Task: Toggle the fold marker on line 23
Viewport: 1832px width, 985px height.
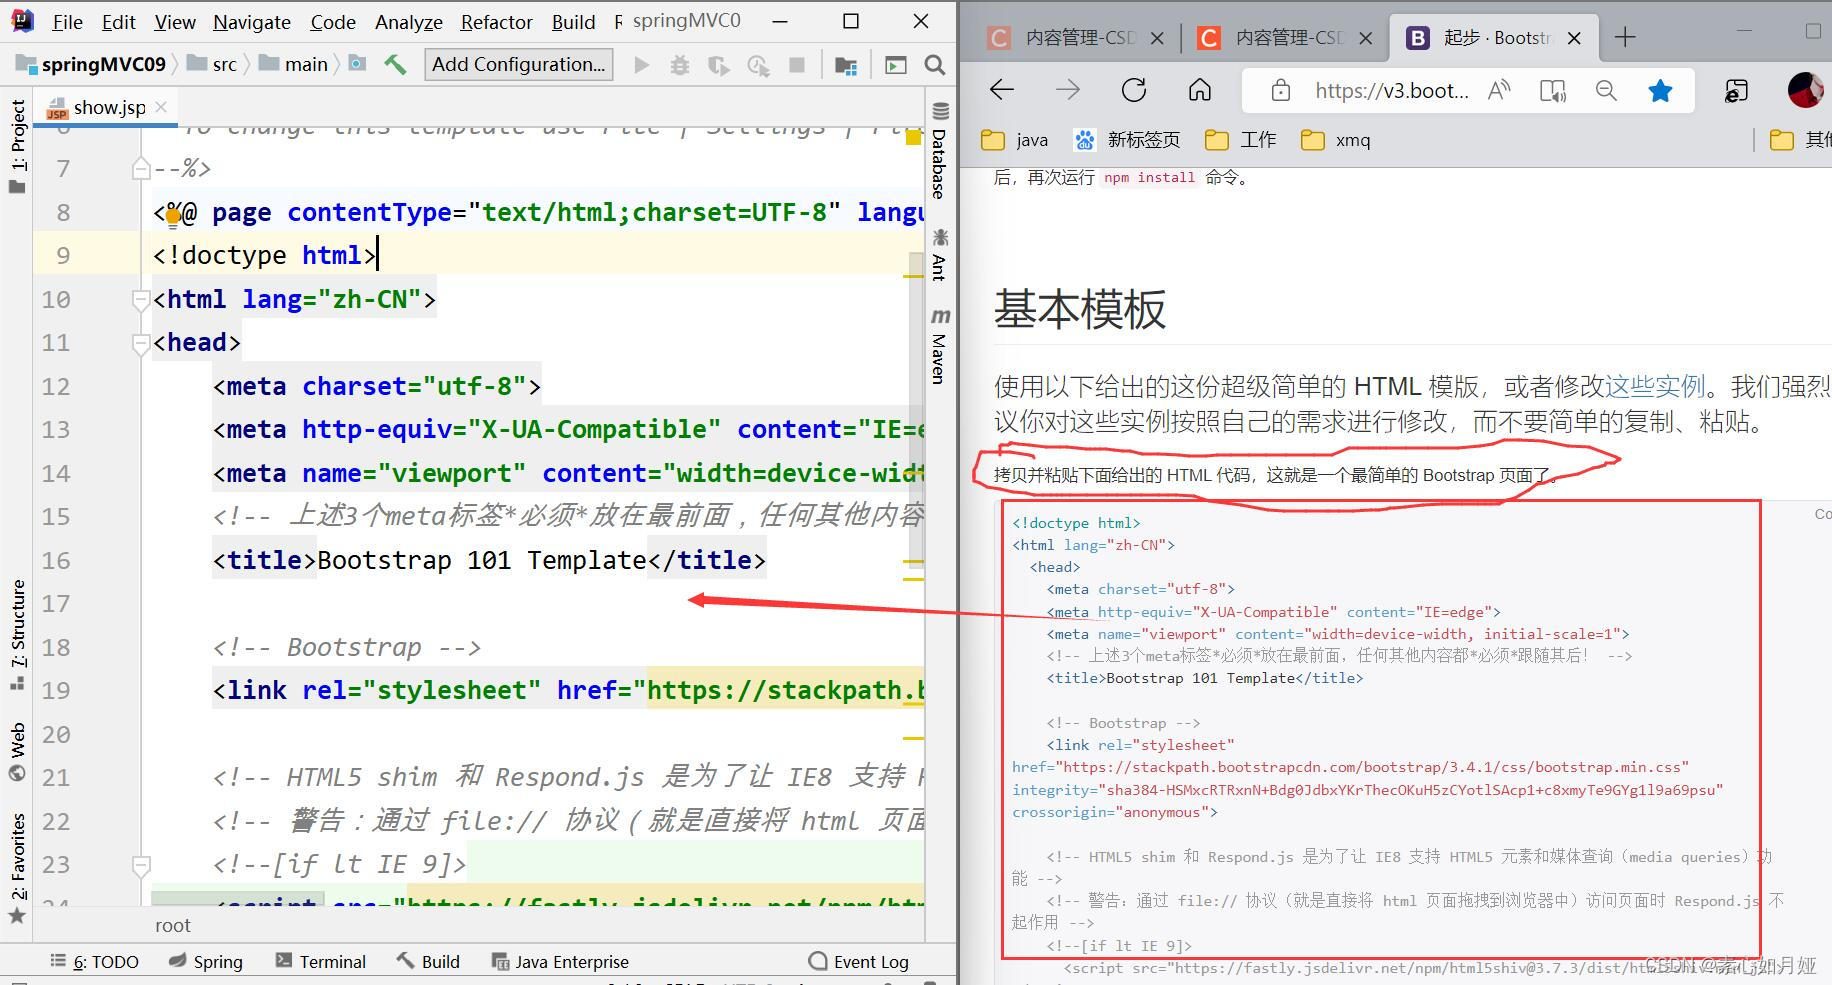Action: (141, 865)
